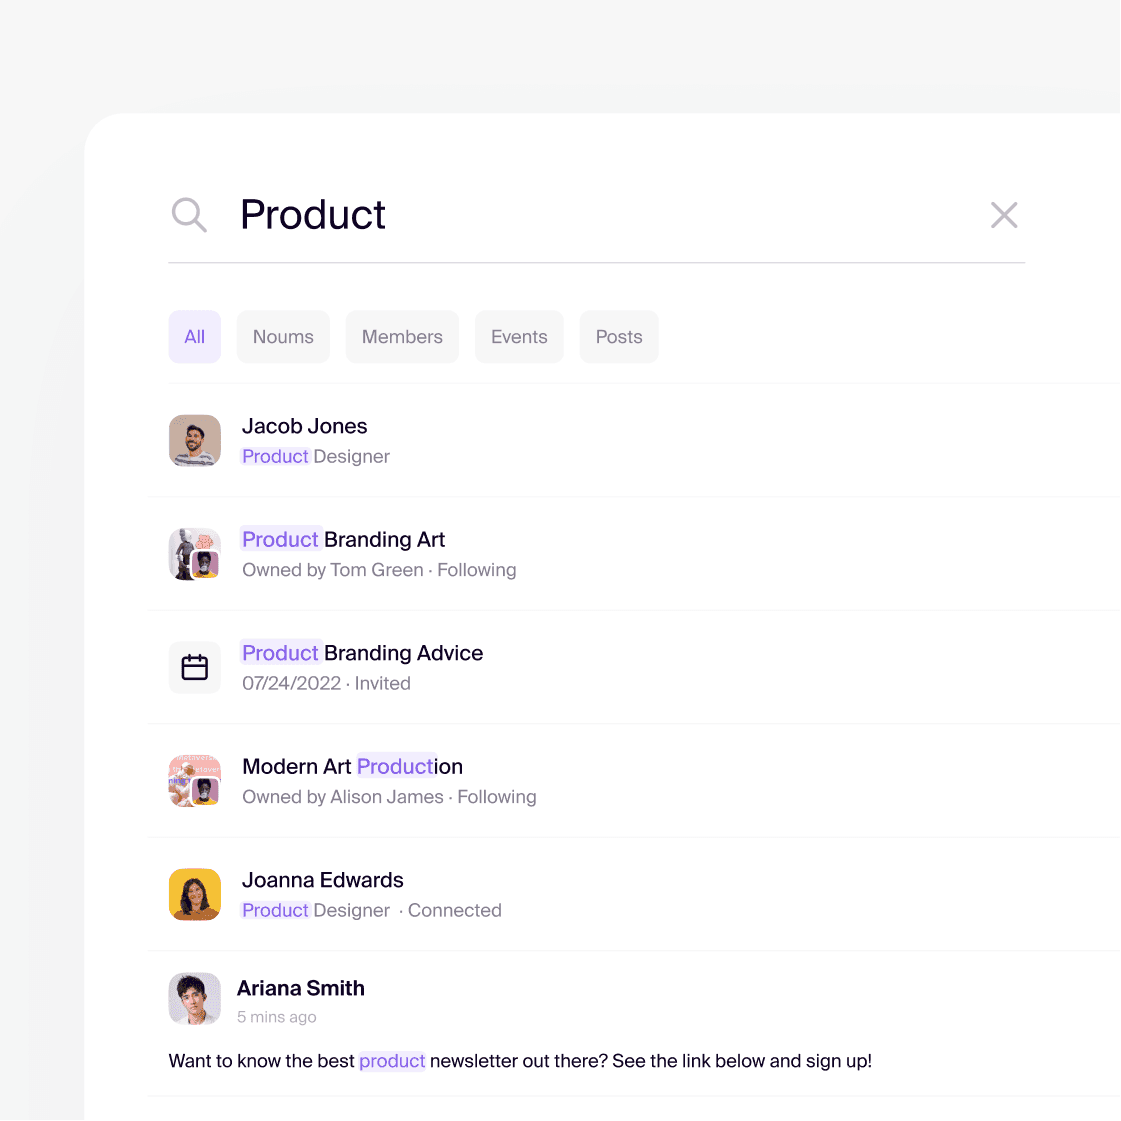The width and height of the screenshot is (1121, 1121).
Task: Open the Modern Art Production result
Action: [634, 781]
